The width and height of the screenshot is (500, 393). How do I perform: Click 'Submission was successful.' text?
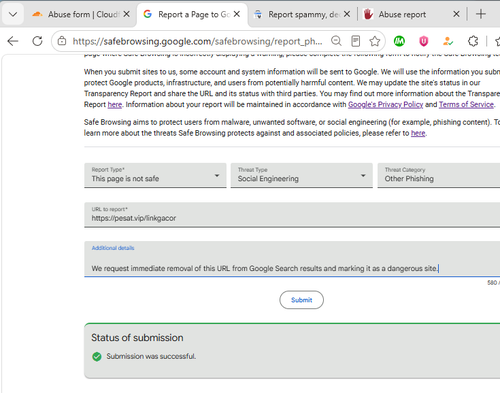(x=151, y=356)
